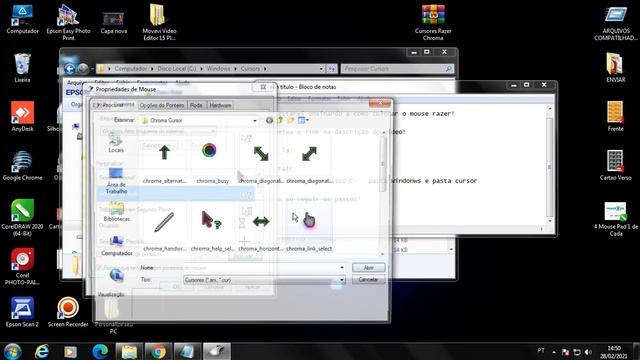This screenshot has height=360, width=640.
Task: Open the Google Chrome desktop shortcut
Action: (22, 166)
